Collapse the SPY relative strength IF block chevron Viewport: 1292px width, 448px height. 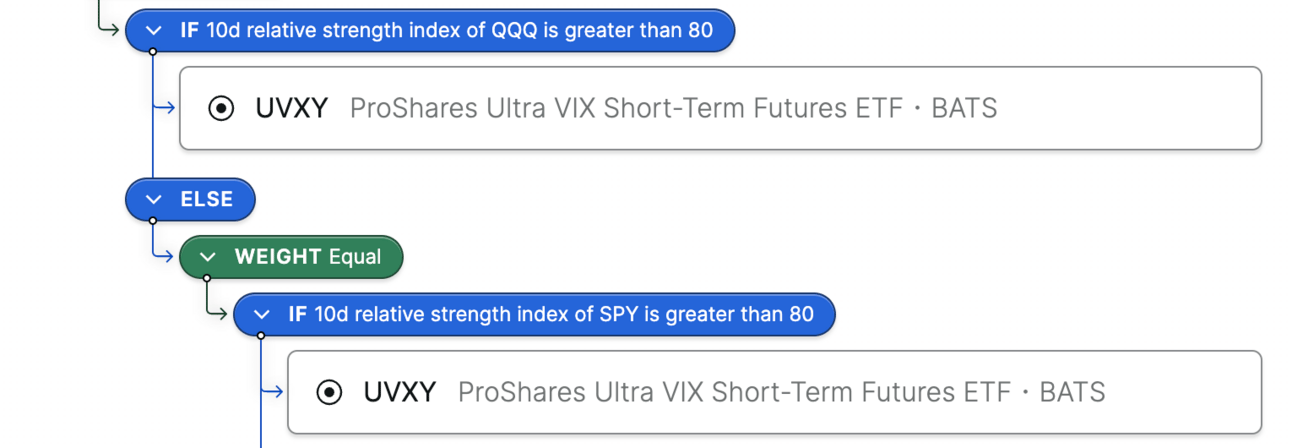261,315
